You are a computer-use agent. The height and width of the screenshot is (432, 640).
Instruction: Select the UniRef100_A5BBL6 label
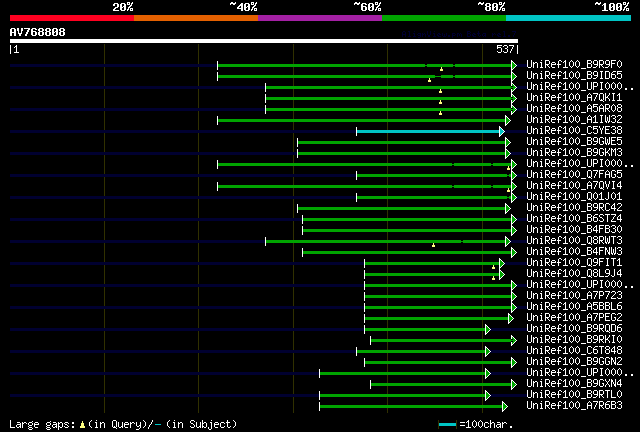574,307
